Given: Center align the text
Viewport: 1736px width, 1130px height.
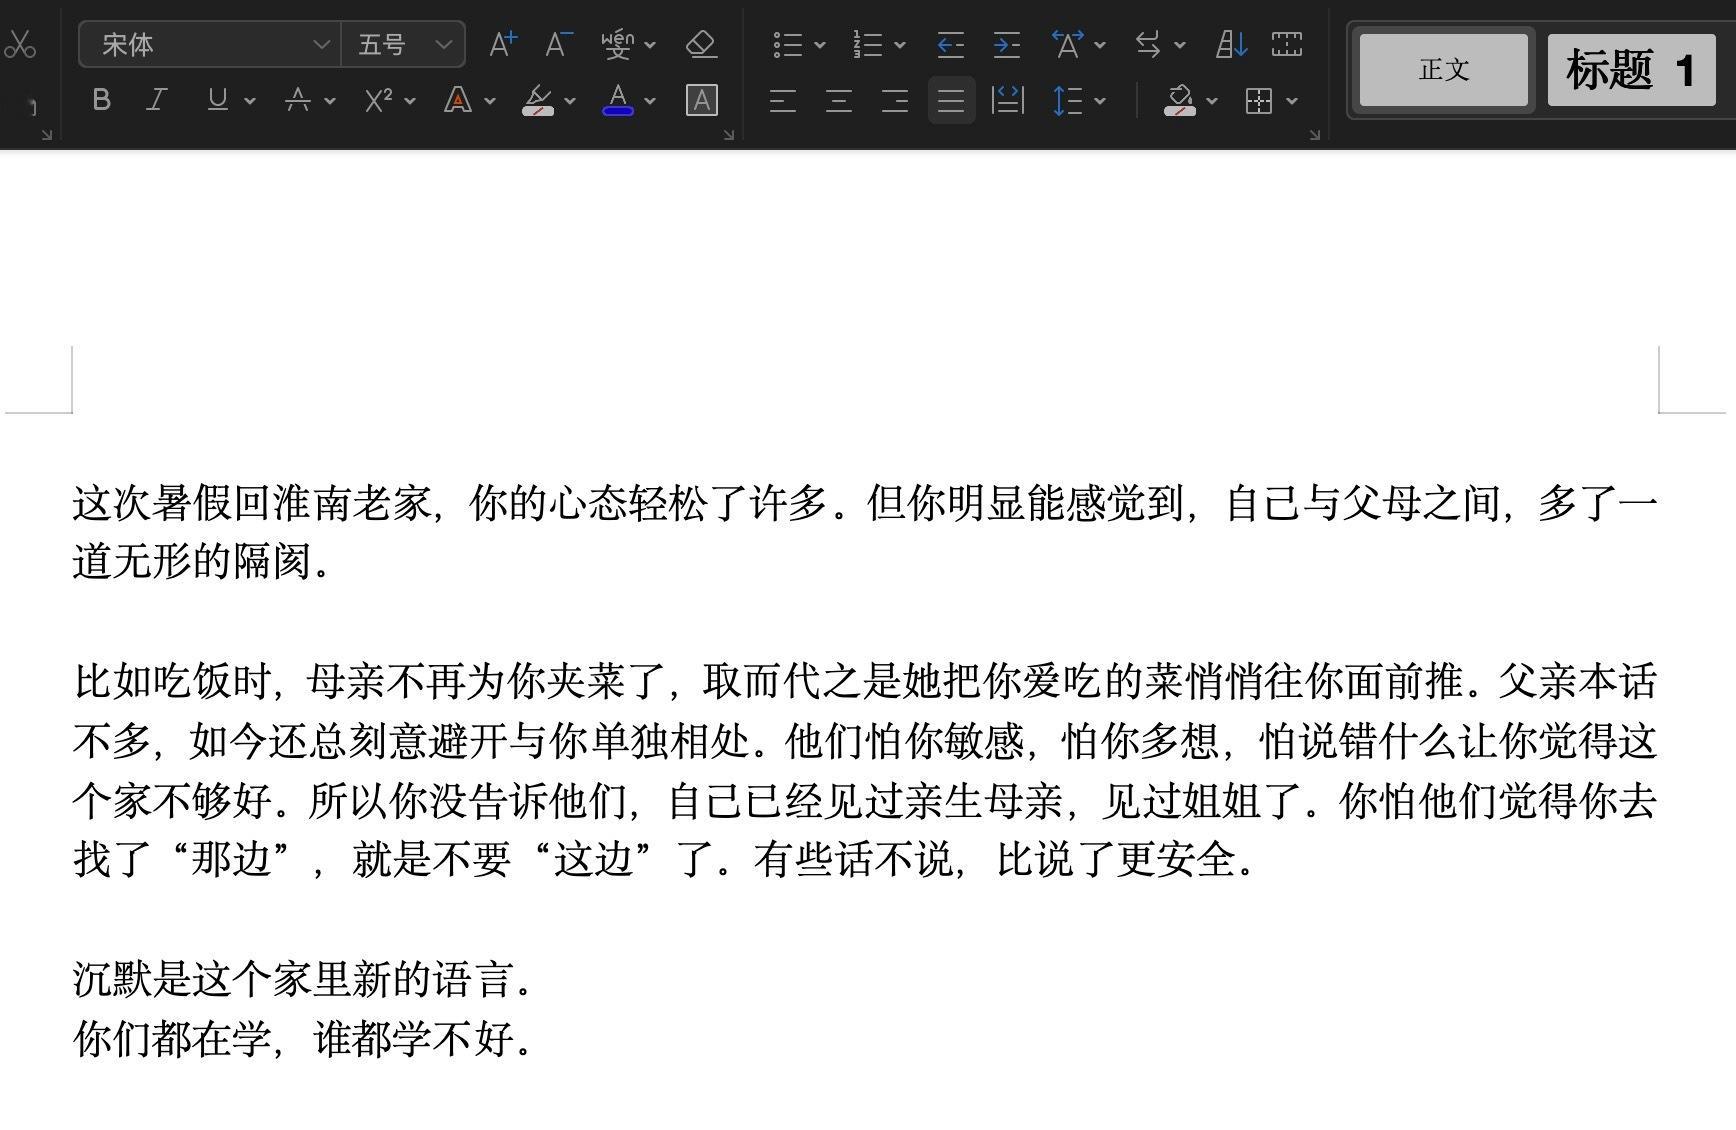Looking at the screenshot, I should 839,100.
